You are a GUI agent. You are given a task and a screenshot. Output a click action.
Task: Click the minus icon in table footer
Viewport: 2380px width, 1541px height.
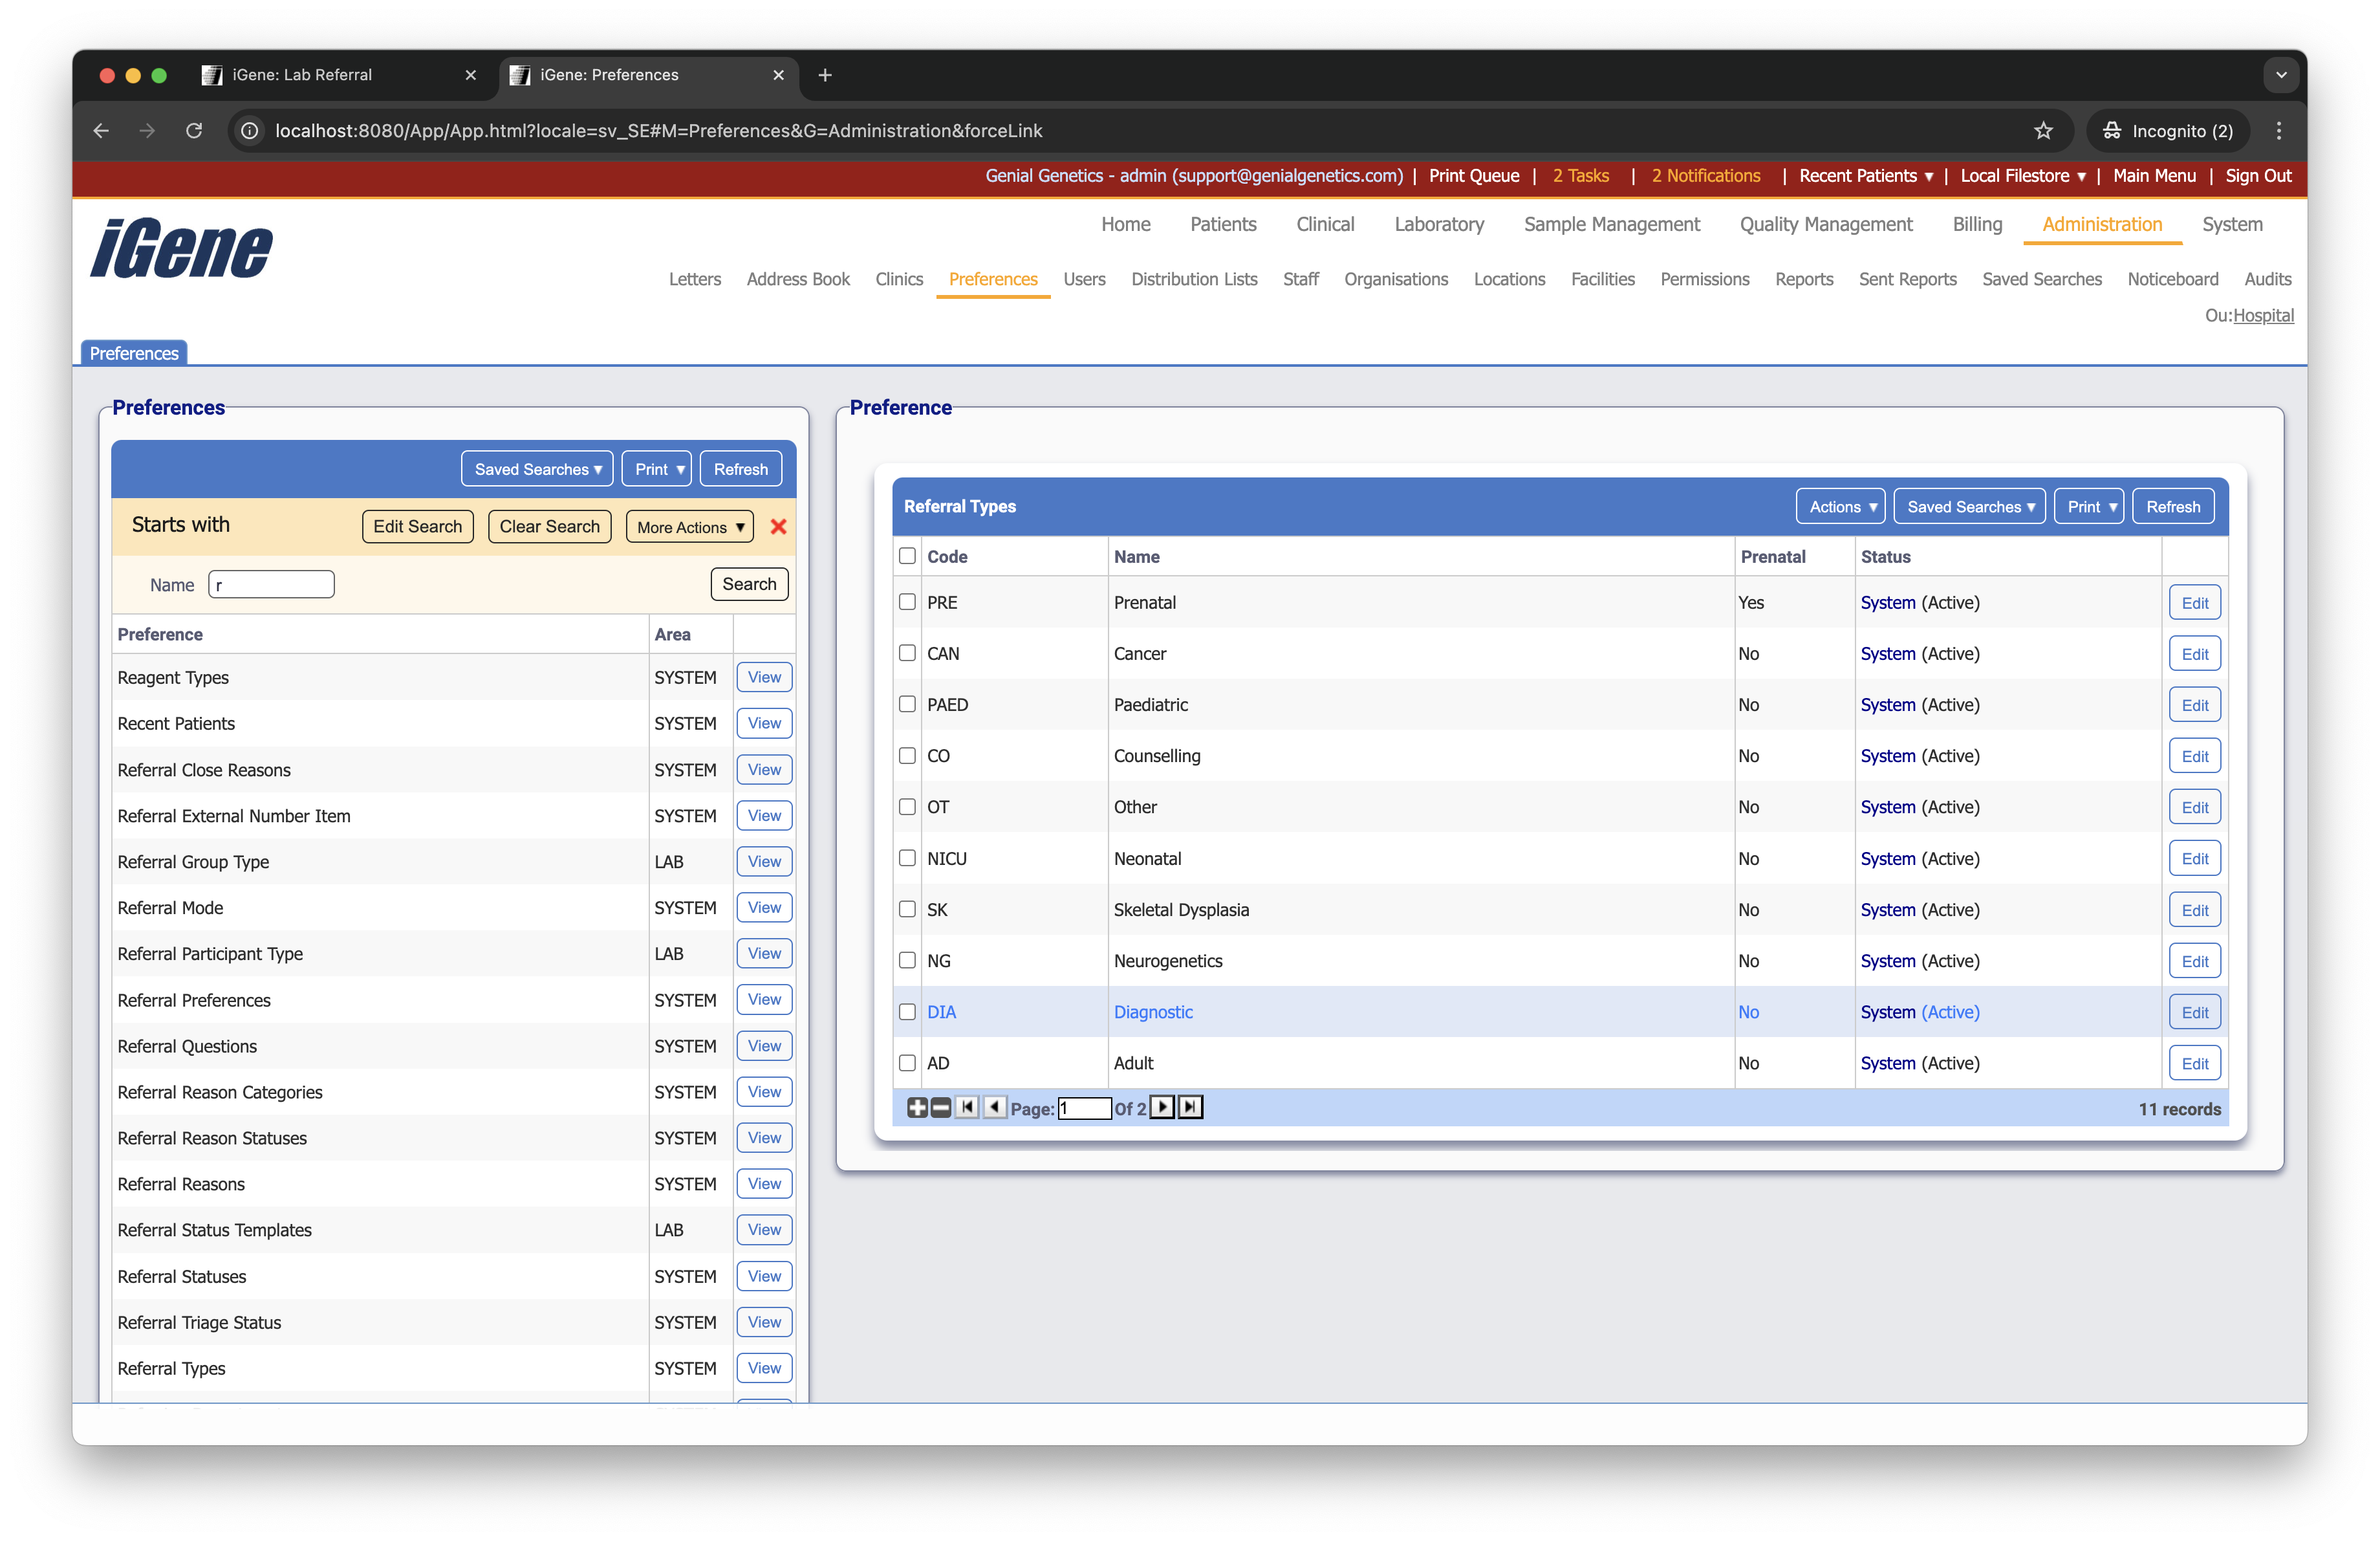pyautogui.click(x=940, y=1107)
